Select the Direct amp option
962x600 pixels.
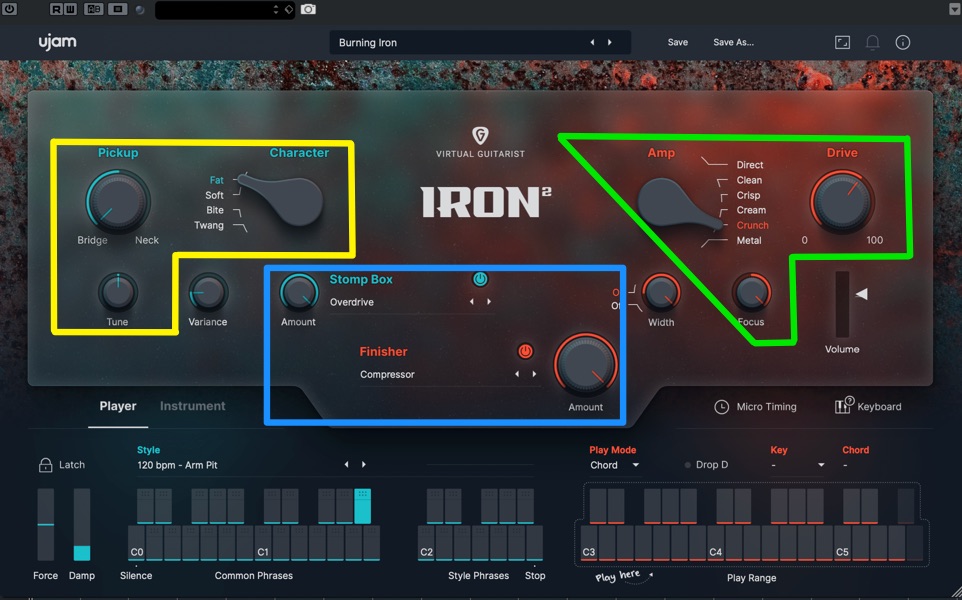(750, 165)
